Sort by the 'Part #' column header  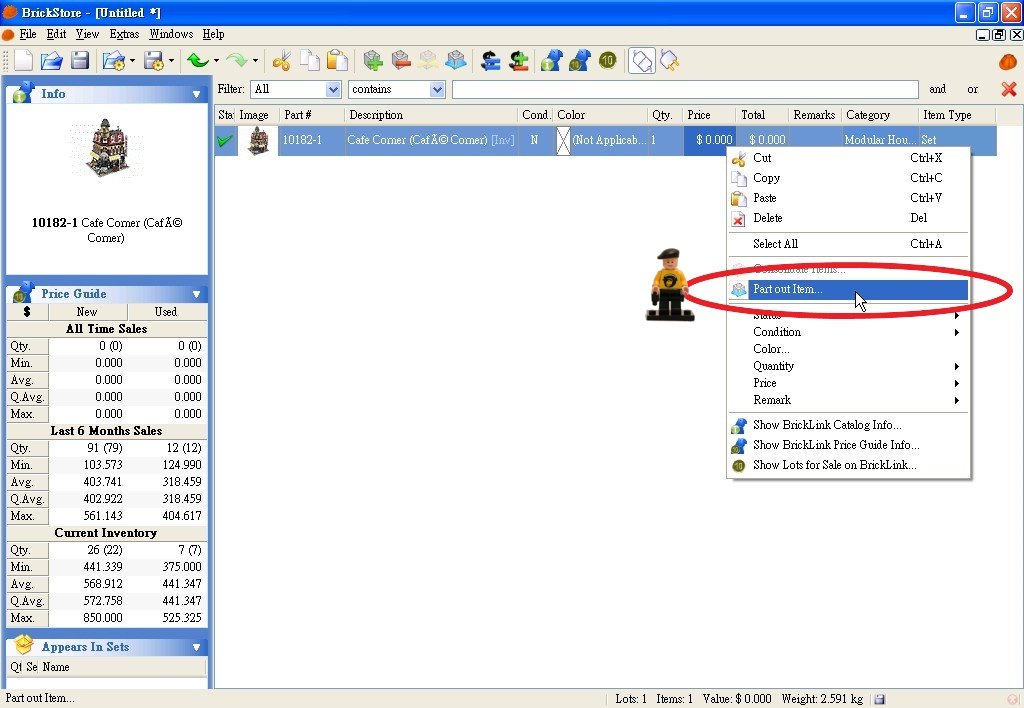click(x=312, y=115)
